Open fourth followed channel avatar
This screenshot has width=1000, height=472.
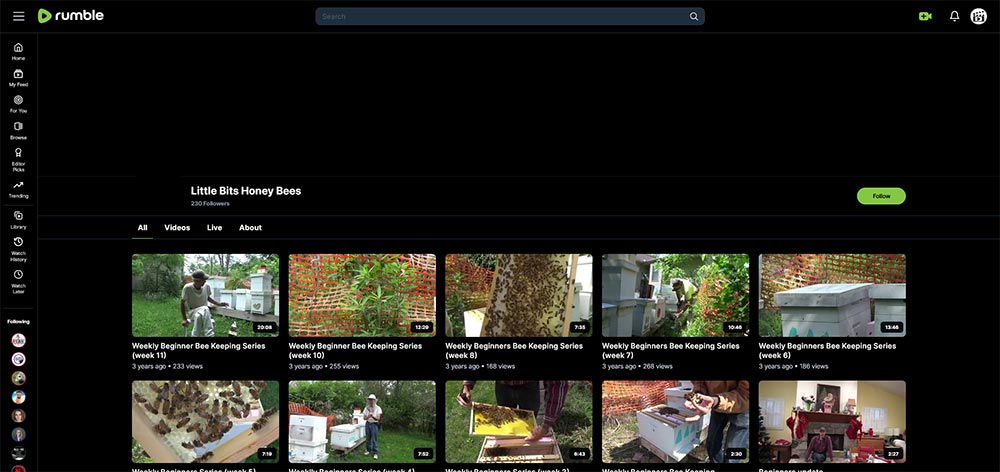(x=18, y=397)
